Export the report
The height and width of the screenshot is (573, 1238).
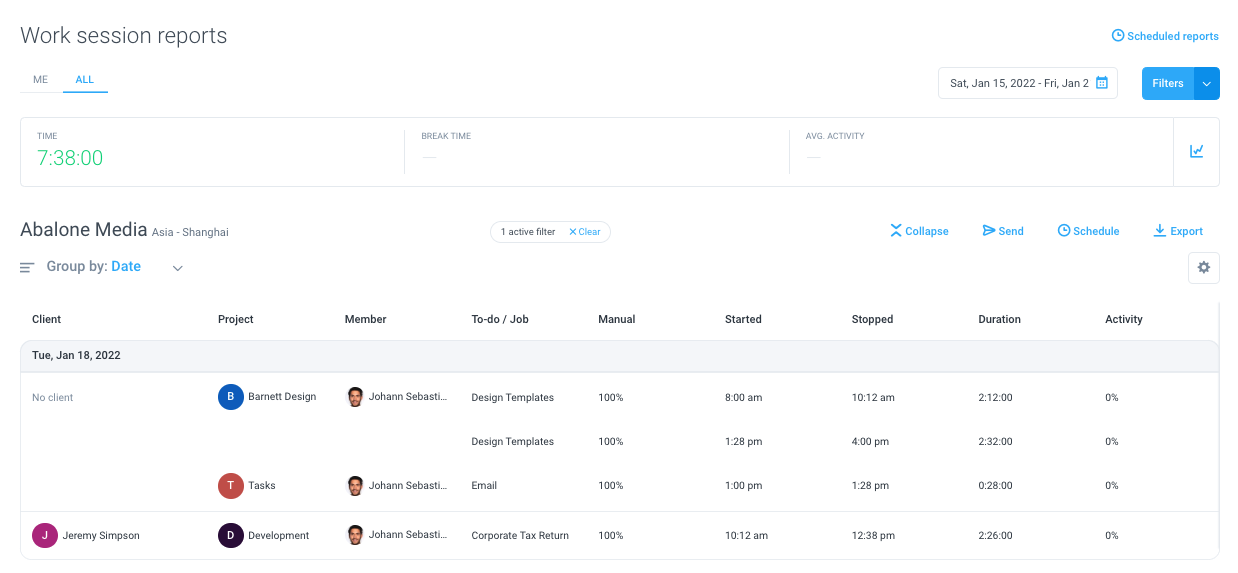(x=1178, y=231)
